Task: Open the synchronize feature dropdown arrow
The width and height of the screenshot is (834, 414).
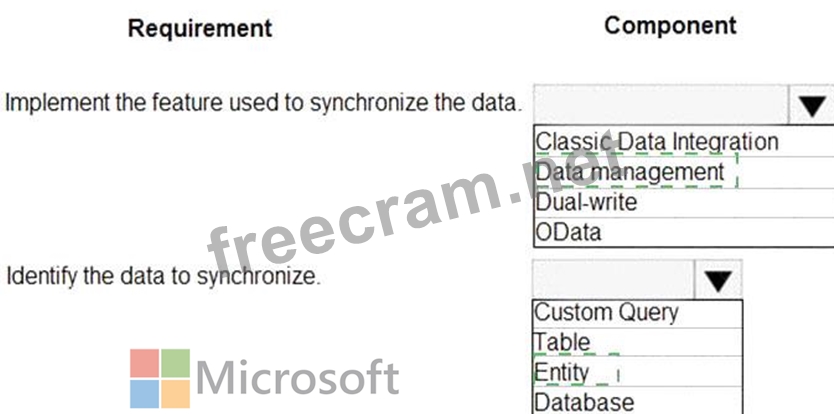Action: pyautogui.click(x=811, y=105)
